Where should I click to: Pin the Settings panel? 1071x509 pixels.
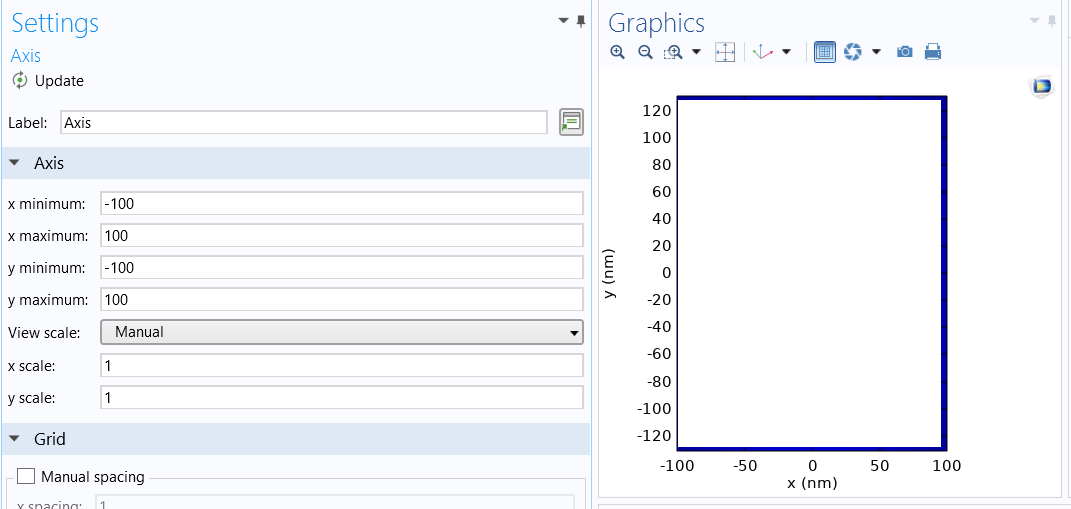coord(580,21)
